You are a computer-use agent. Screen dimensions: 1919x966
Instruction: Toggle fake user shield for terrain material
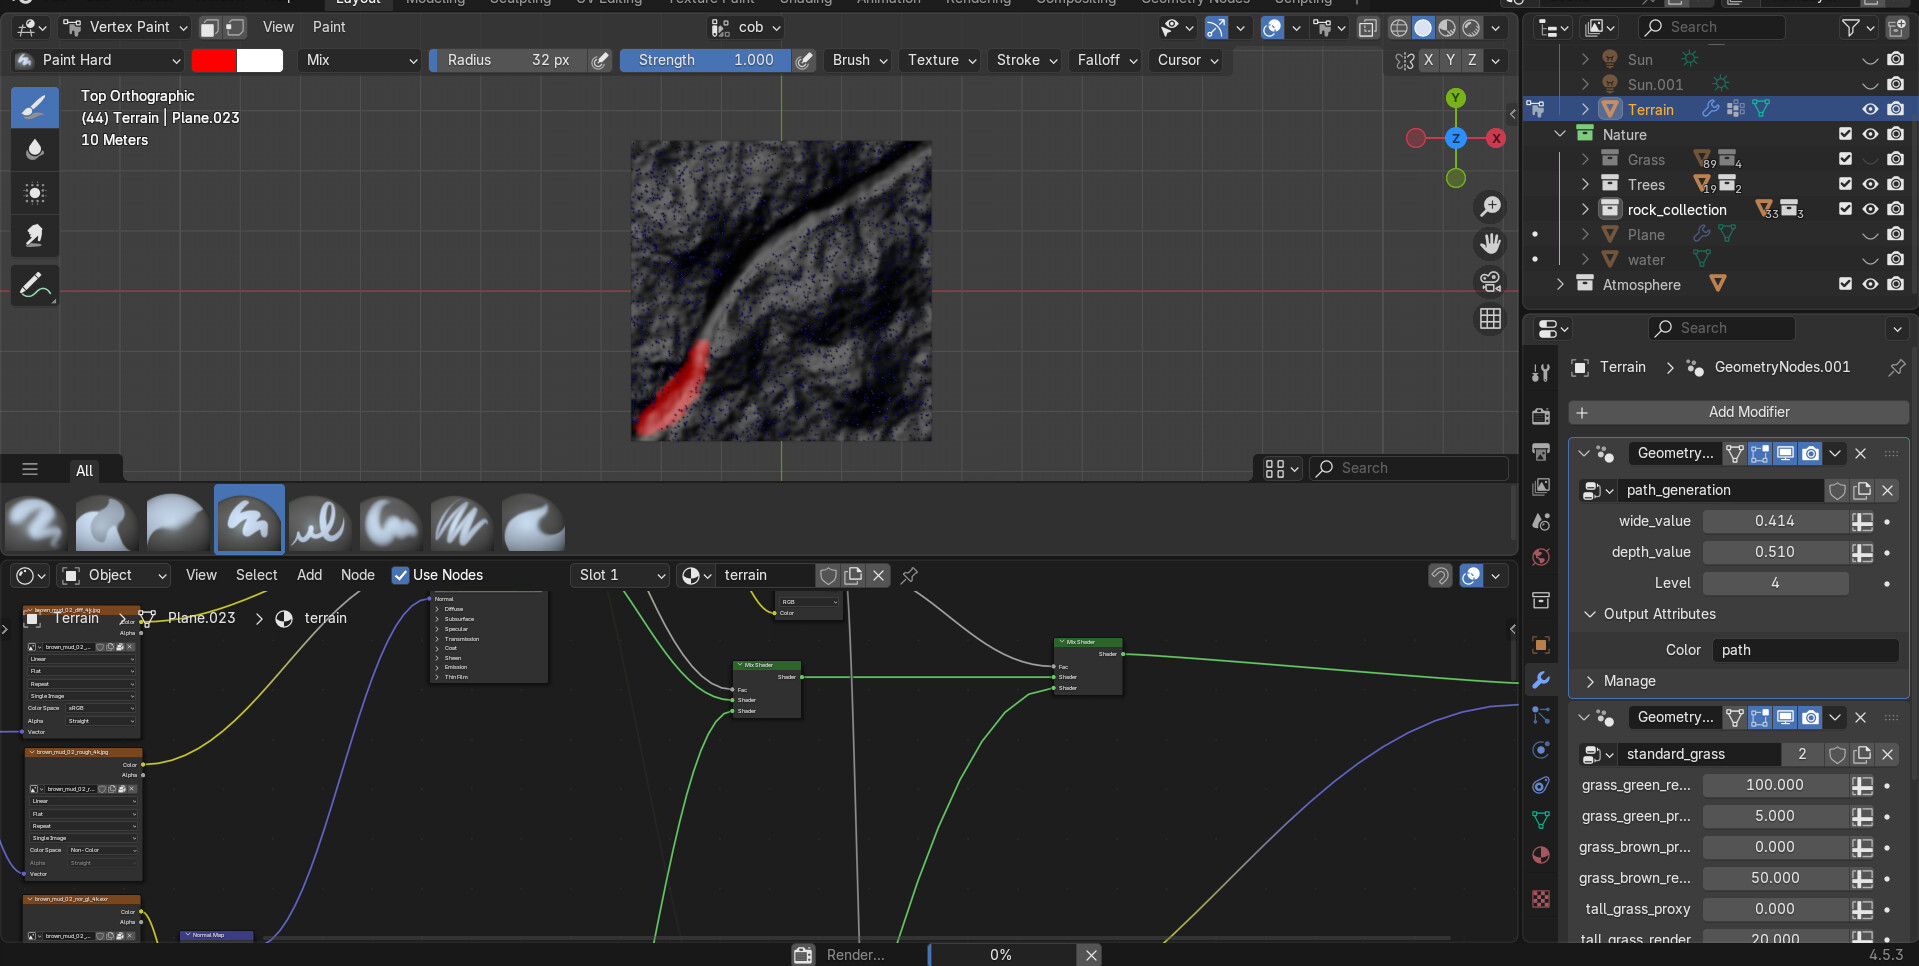pyautogui.click(x=828, y=575)
